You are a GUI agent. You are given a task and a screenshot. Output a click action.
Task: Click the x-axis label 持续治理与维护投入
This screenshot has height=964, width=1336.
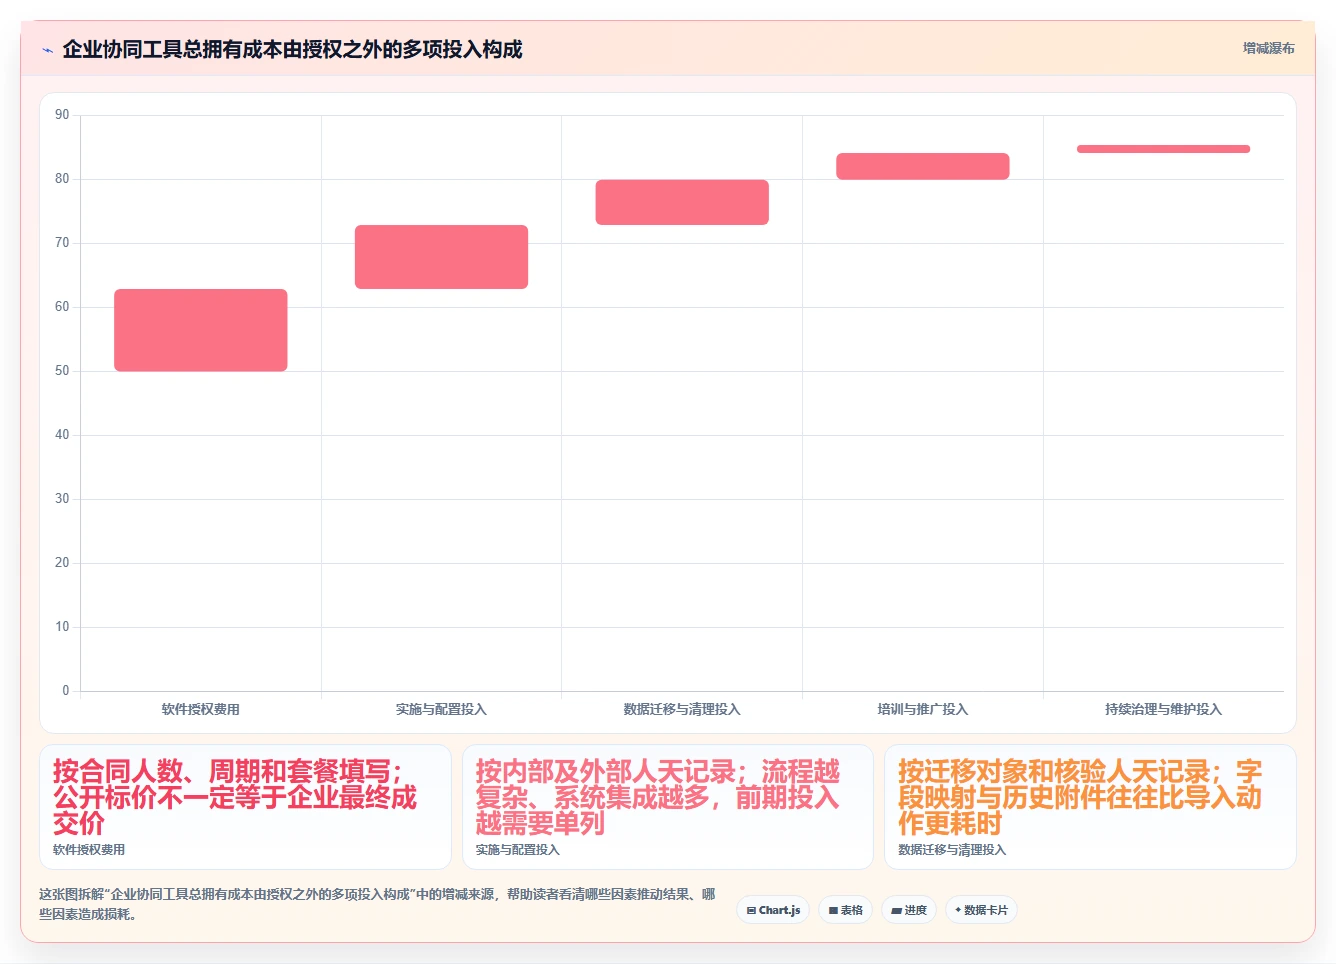(x=1163, y=709)
